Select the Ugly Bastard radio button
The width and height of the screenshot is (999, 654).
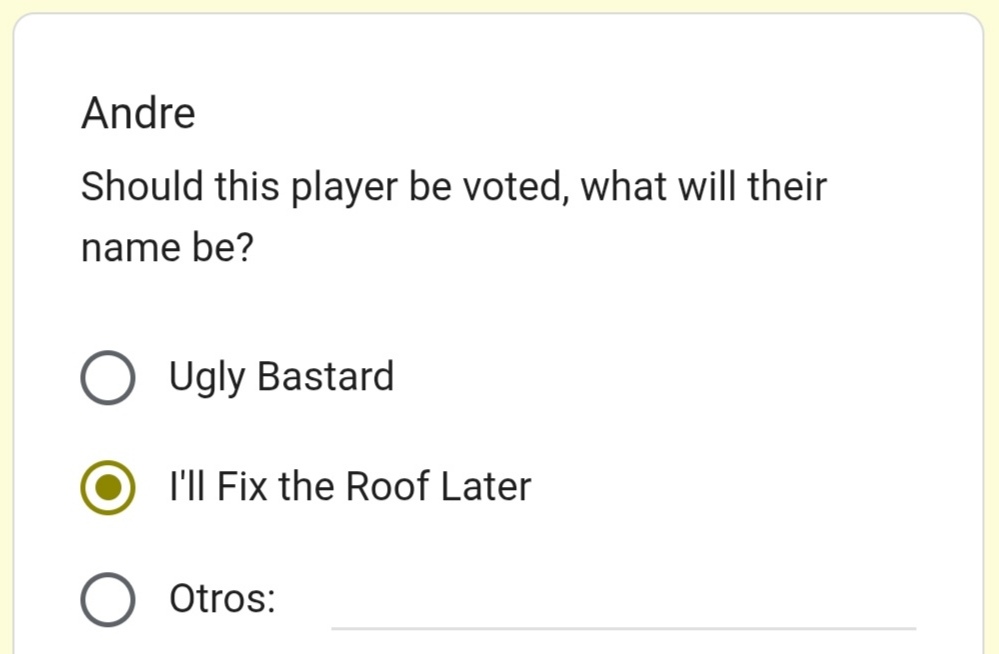click(108, 377)
